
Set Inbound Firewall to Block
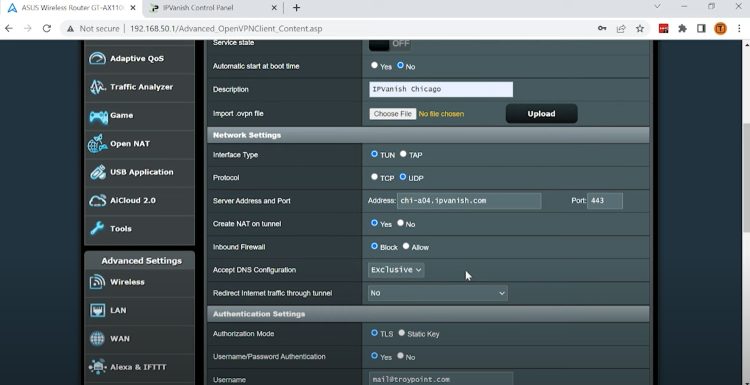coord(375,246)
